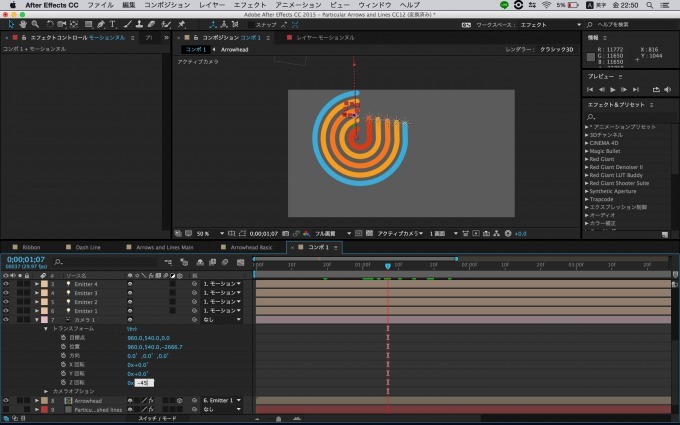The height and width of the screenshot is (425, 680).
Task: Click the Switches / Modes (スイッチ / モード) button
Action: click(x=157, y=418)
